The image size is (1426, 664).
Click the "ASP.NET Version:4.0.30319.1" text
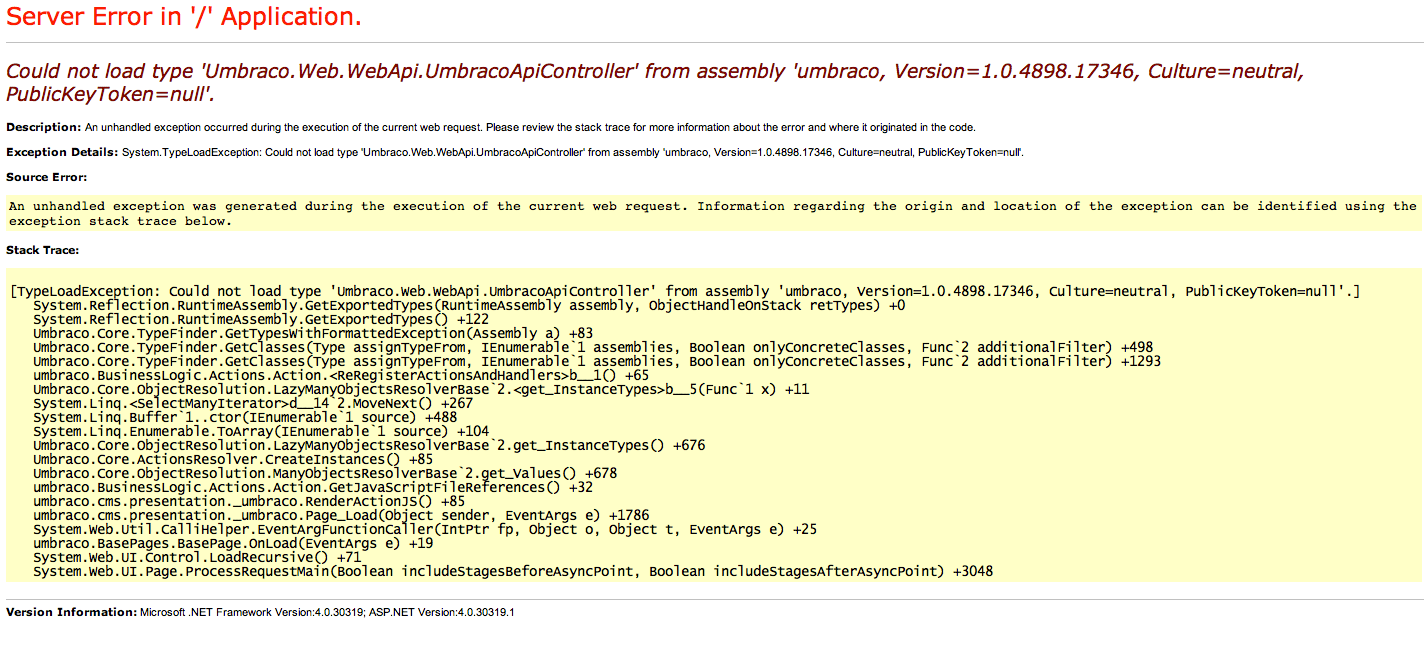coord(442,611)
